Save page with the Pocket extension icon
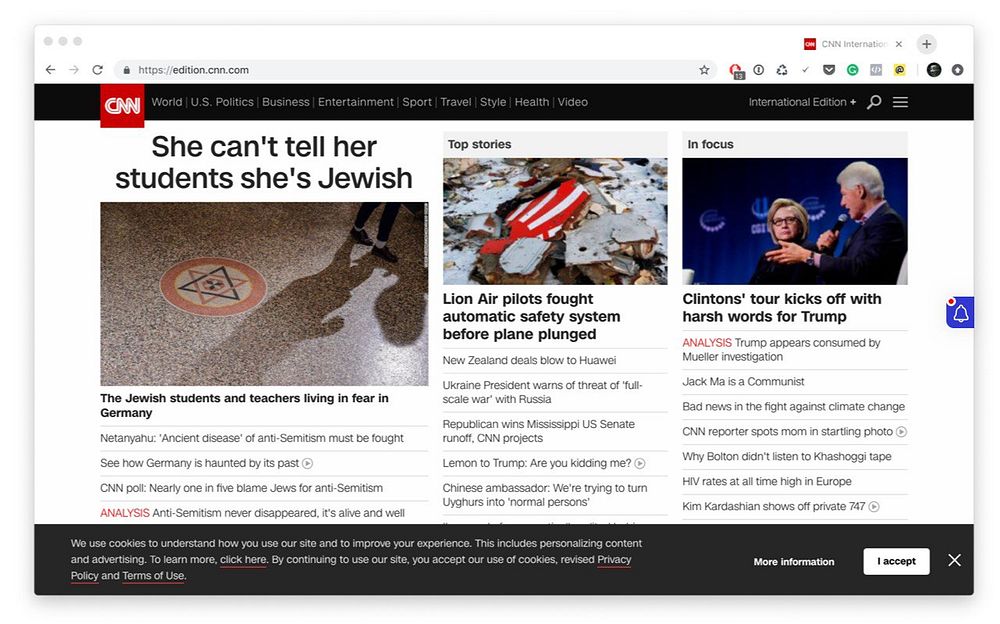 pos(829,70)
